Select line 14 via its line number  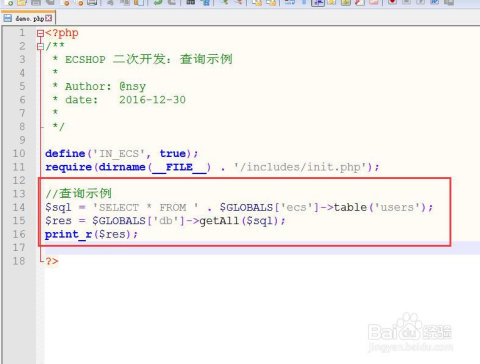click(x=19, y=207)
